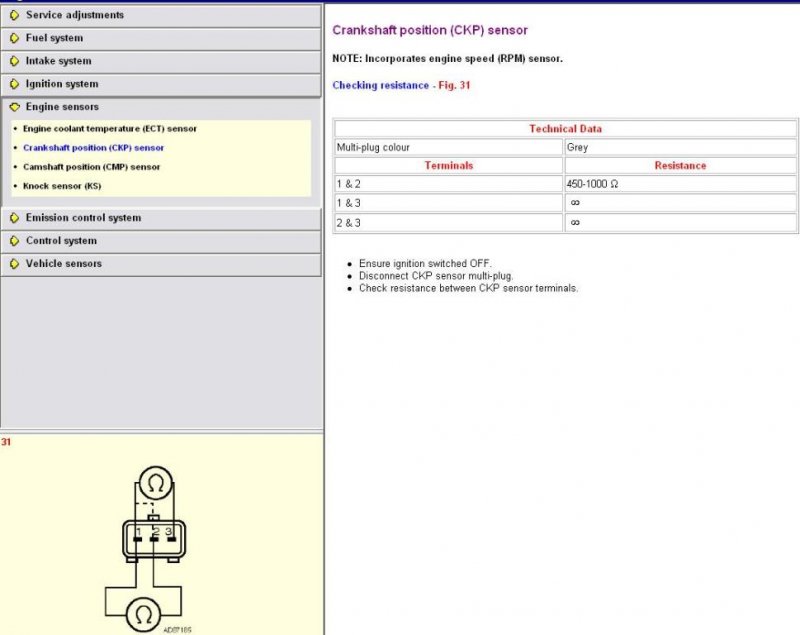Collapse the Engine sensors section
The width and height of the screenshot is (800, 635).
click(62, 107)
